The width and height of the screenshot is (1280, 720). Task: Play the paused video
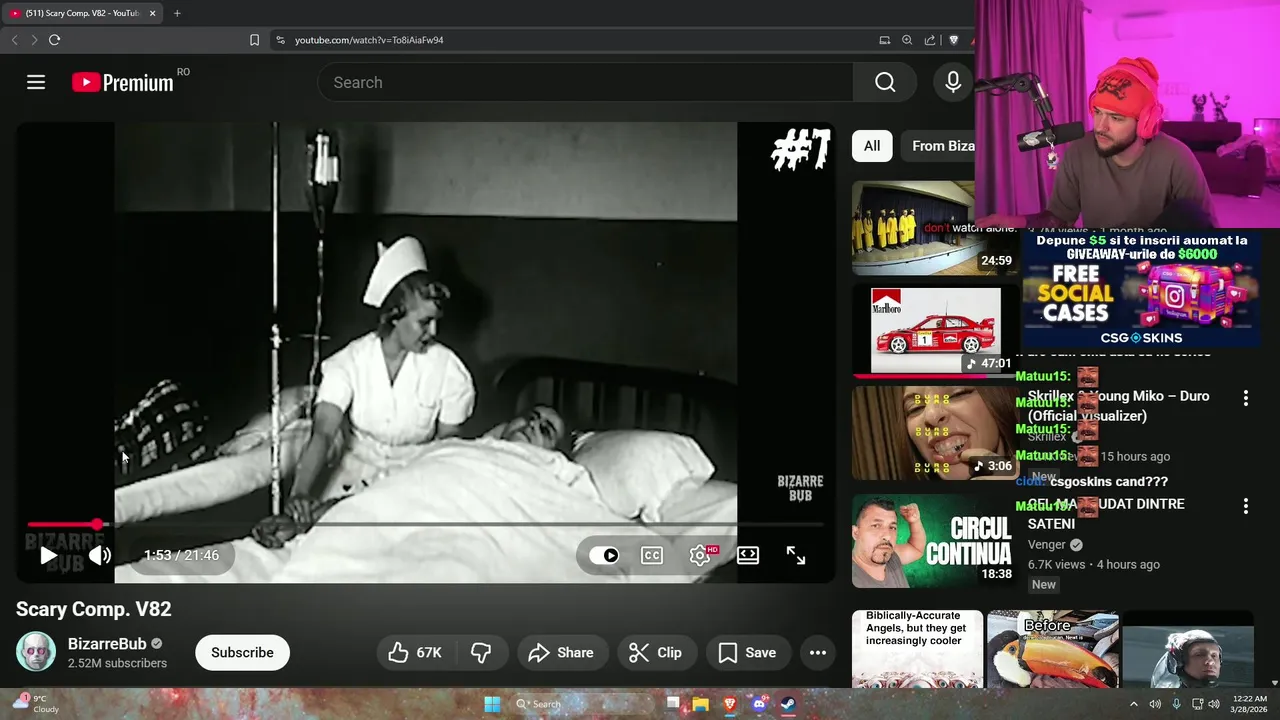point(48,555)
